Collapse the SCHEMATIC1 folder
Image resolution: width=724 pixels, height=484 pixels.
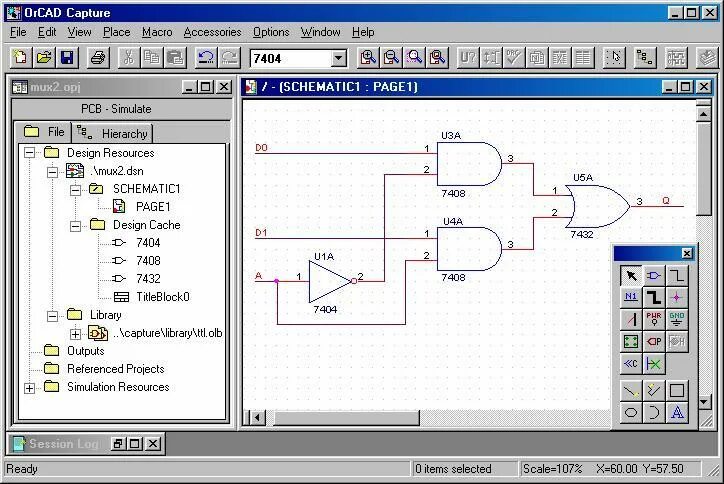(x=76, y=189)
